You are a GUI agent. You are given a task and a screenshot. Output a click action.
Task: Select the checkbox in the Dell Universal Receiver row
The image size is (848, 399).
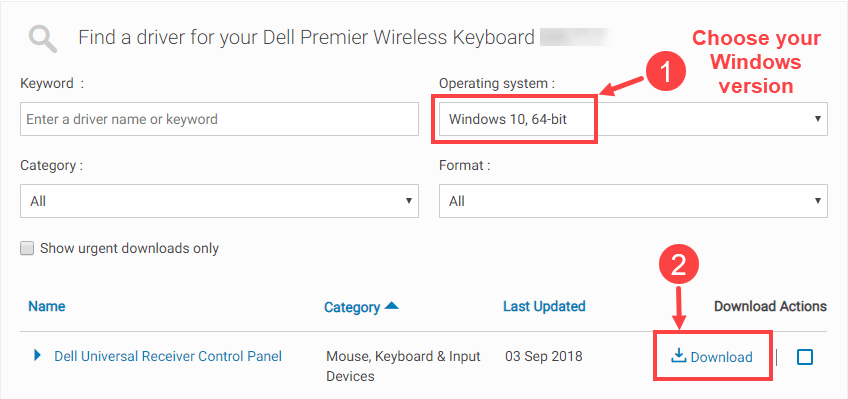(x=805, y=357)
